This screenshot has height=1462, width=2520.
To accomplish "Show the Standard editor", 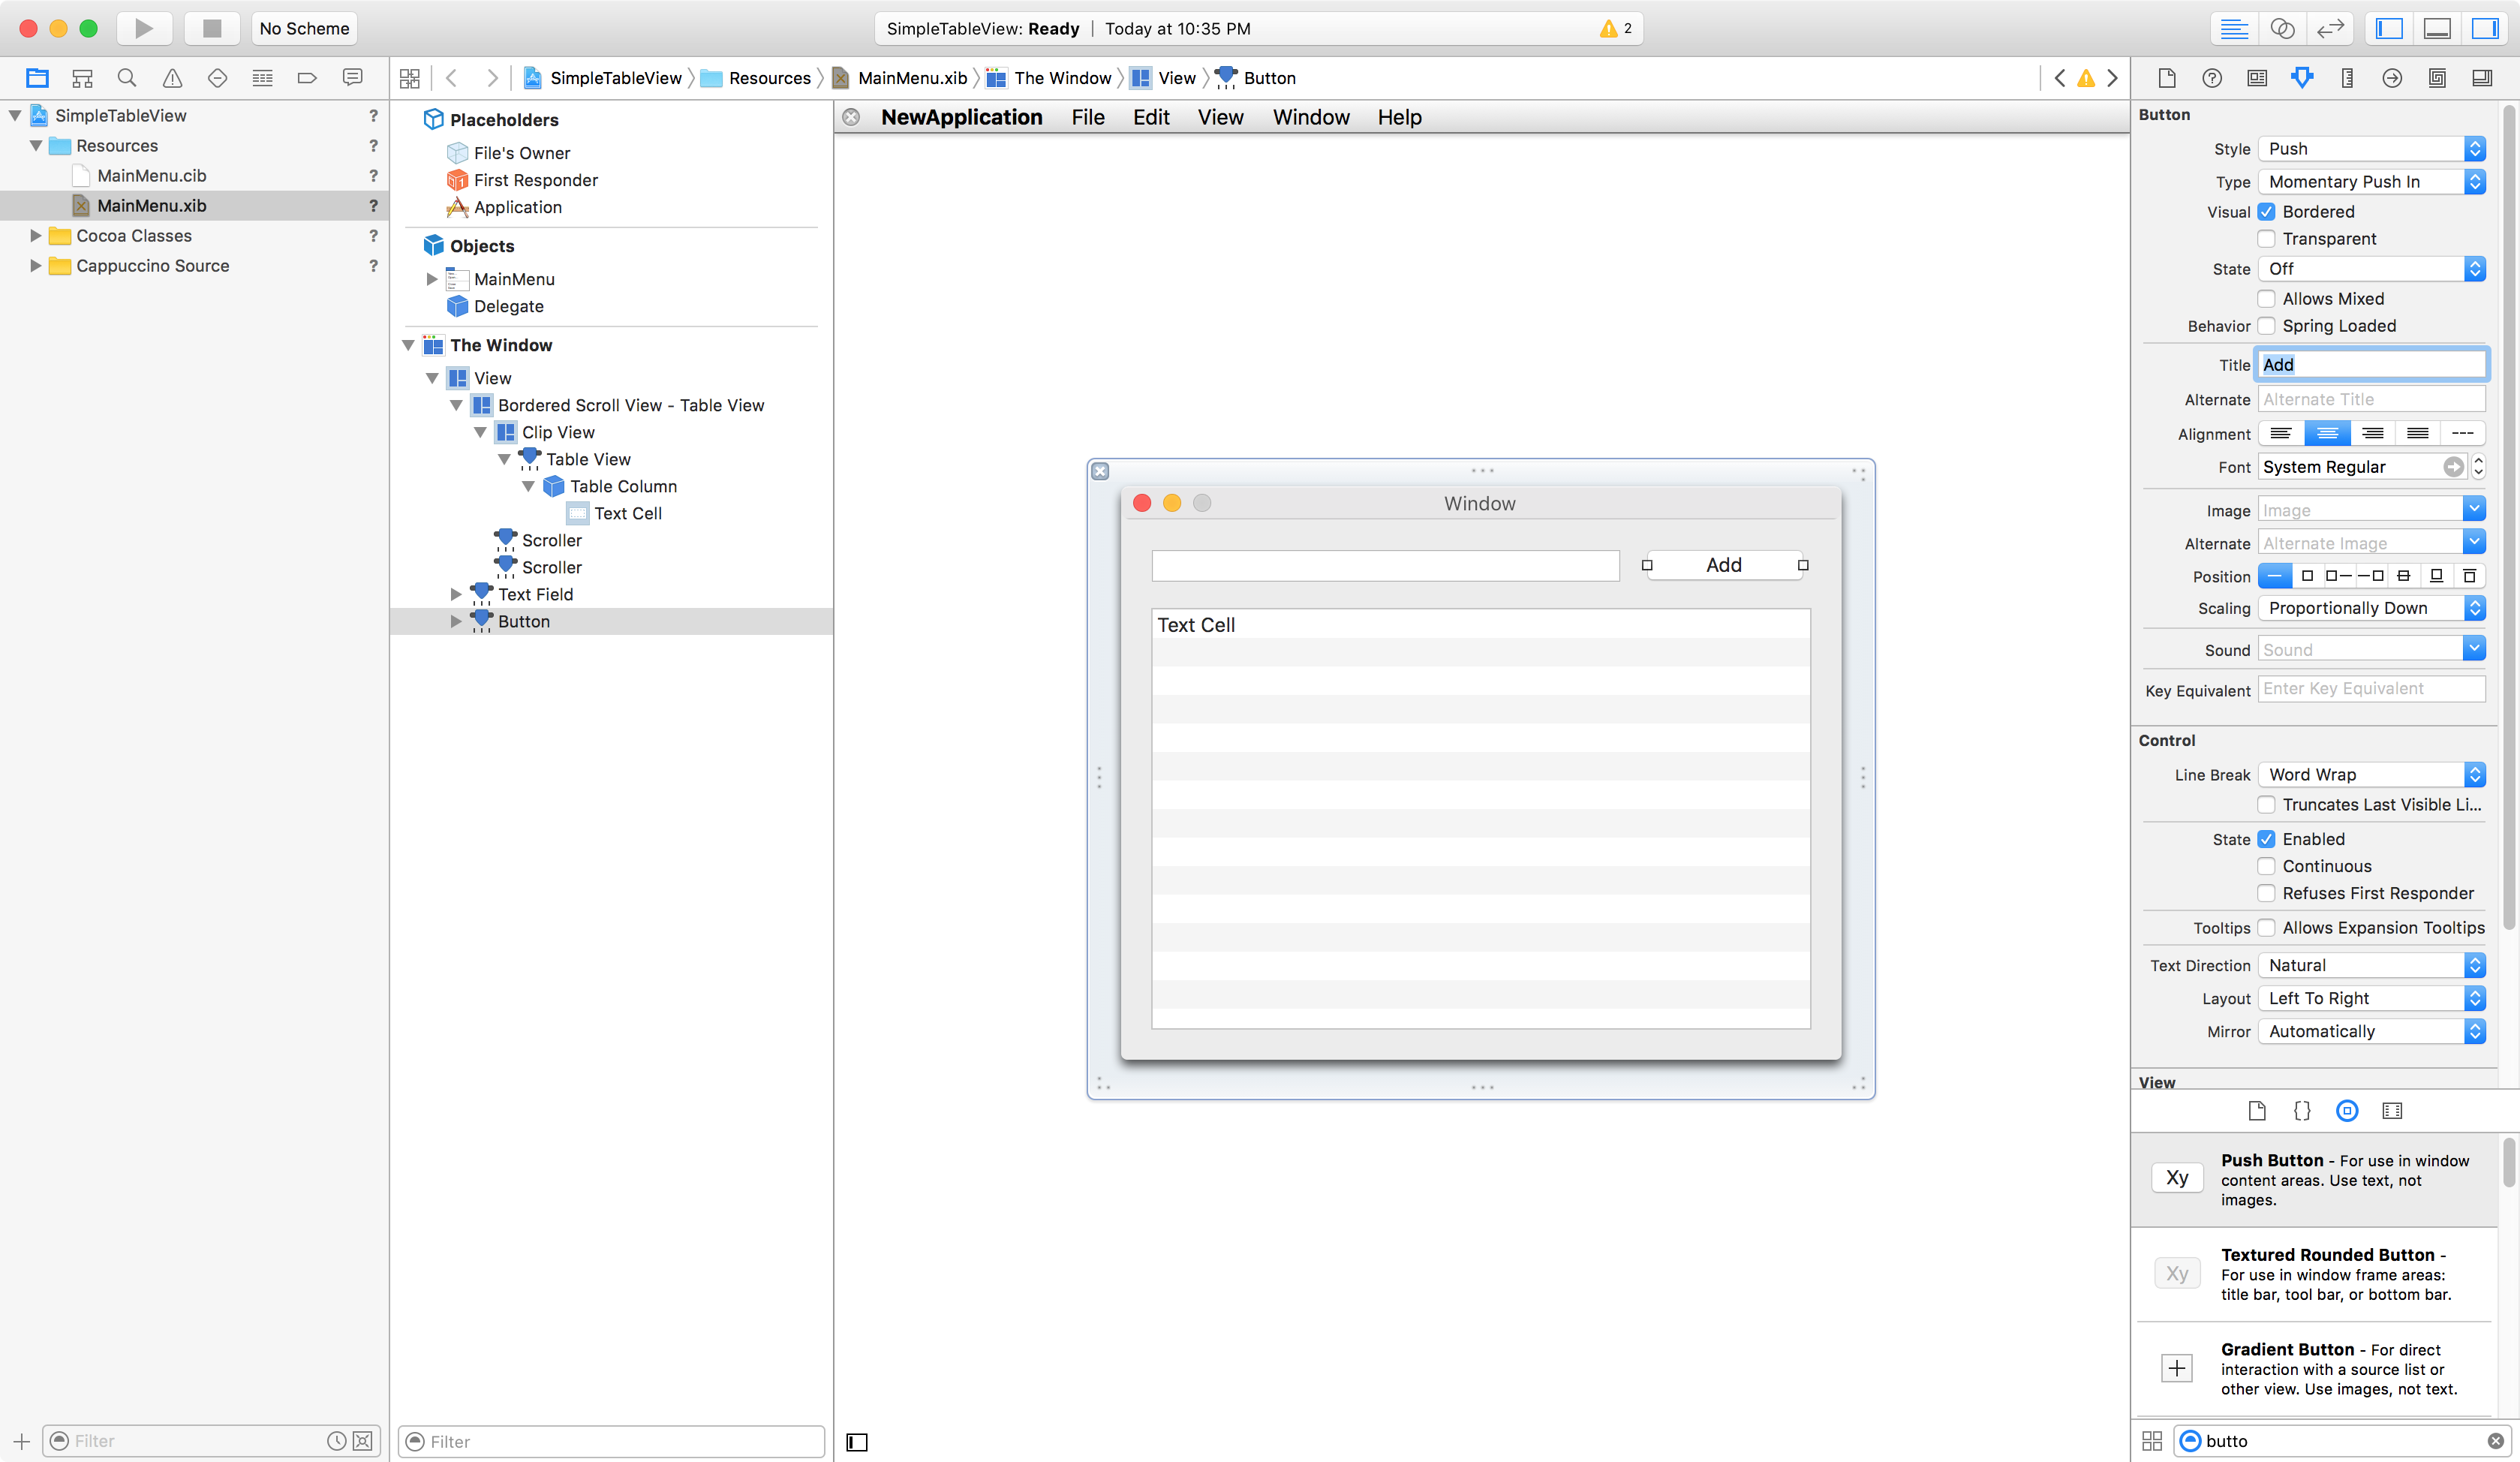I will [x=2234, y=28].
